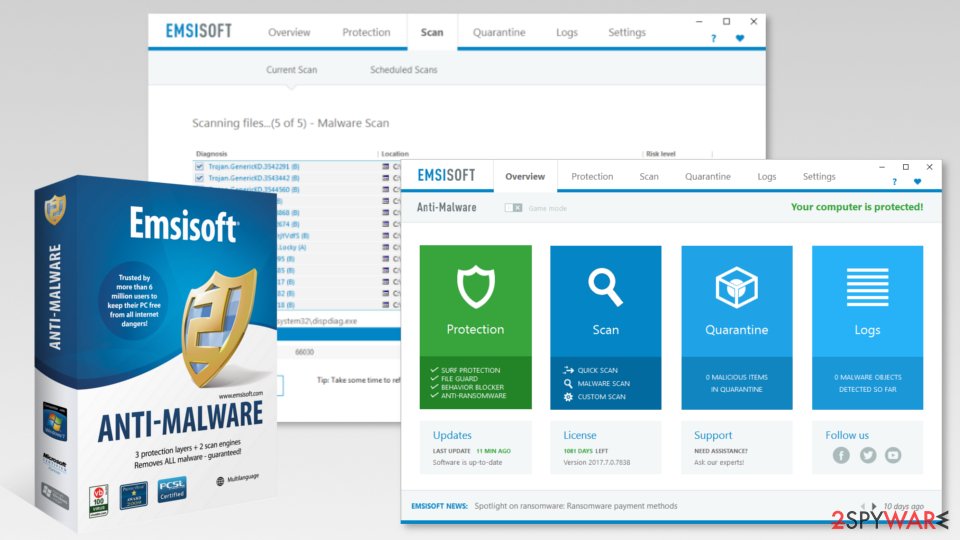Click help question mark in Scan window
The image size is (960, 540).
tap(713, 39)
